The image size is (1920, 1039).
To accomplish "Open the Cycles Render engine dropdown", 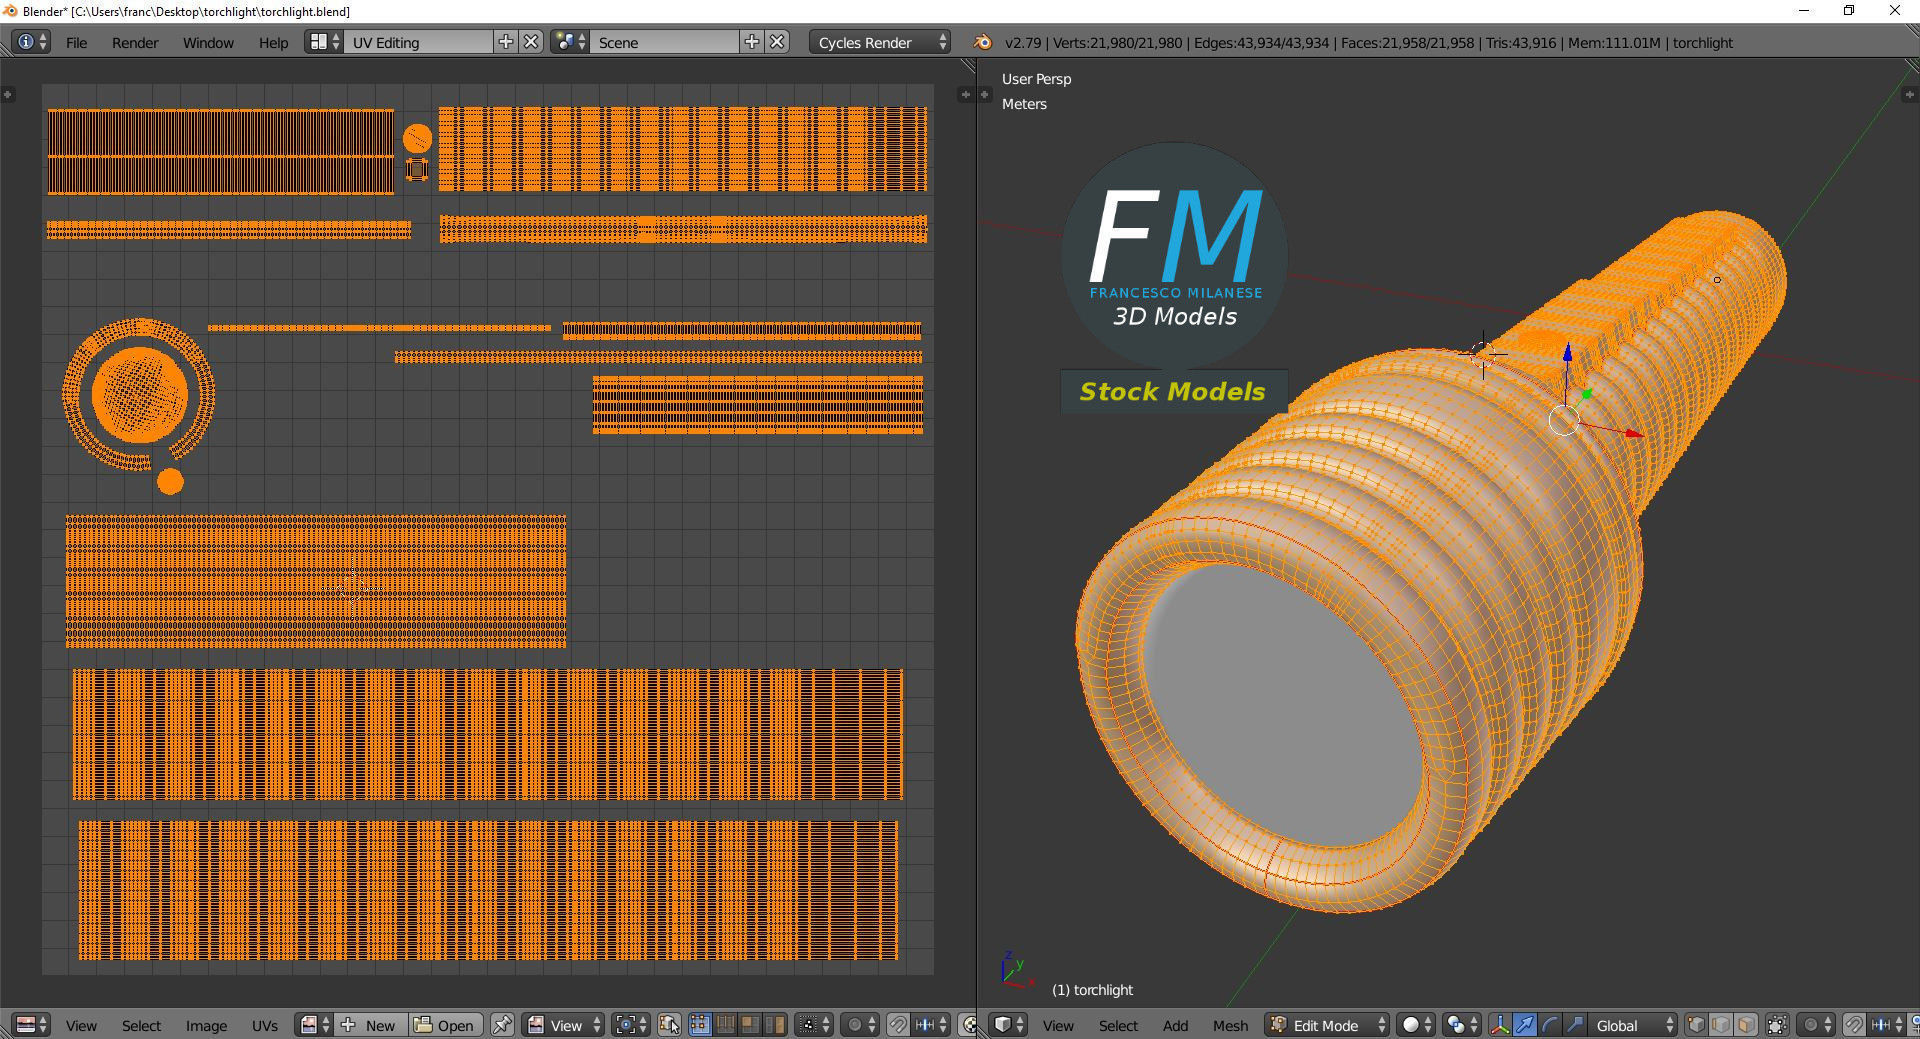I will coord(880,42).
